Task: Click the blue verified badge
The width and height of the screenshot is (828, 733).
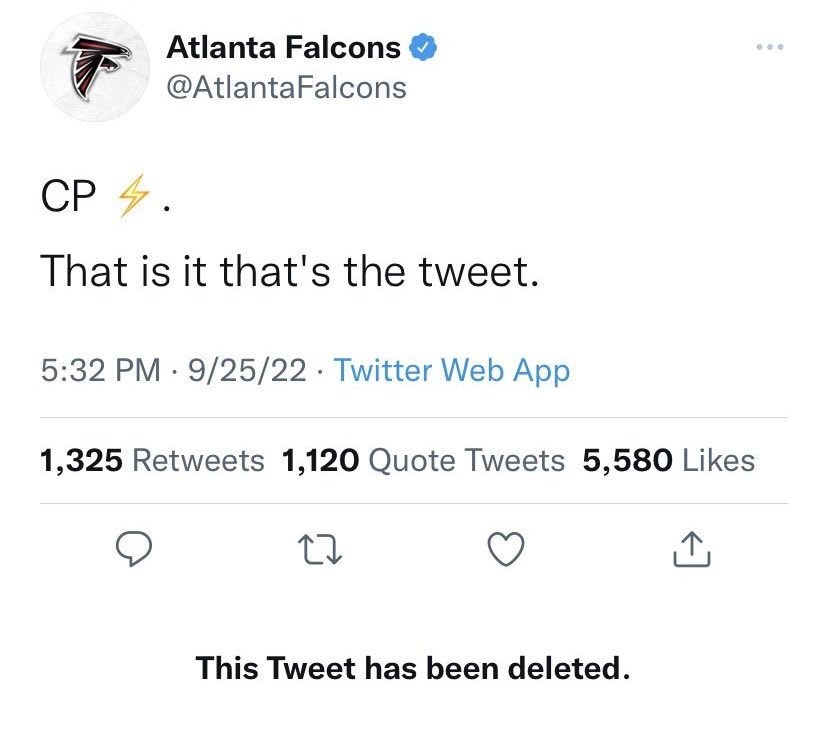Action: point(424,47)
